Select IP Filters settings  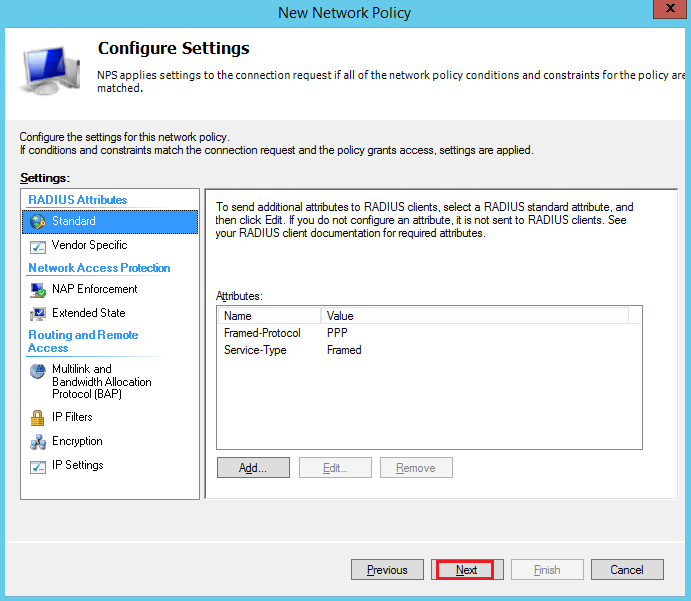point(72,417)
